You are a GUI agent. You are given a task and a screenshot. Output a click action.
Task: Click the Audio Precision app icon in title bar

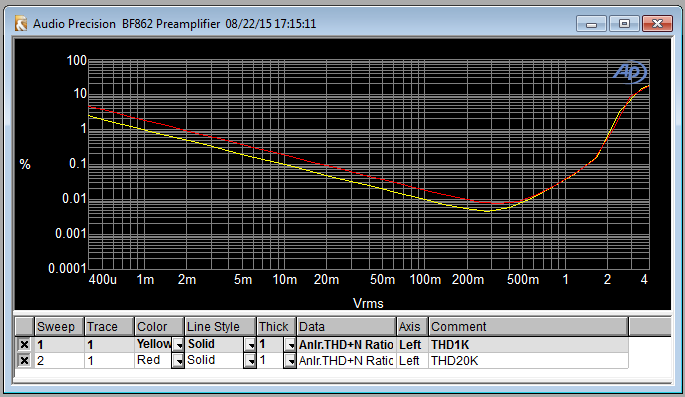pyautogui.click(x=21, y=24)
